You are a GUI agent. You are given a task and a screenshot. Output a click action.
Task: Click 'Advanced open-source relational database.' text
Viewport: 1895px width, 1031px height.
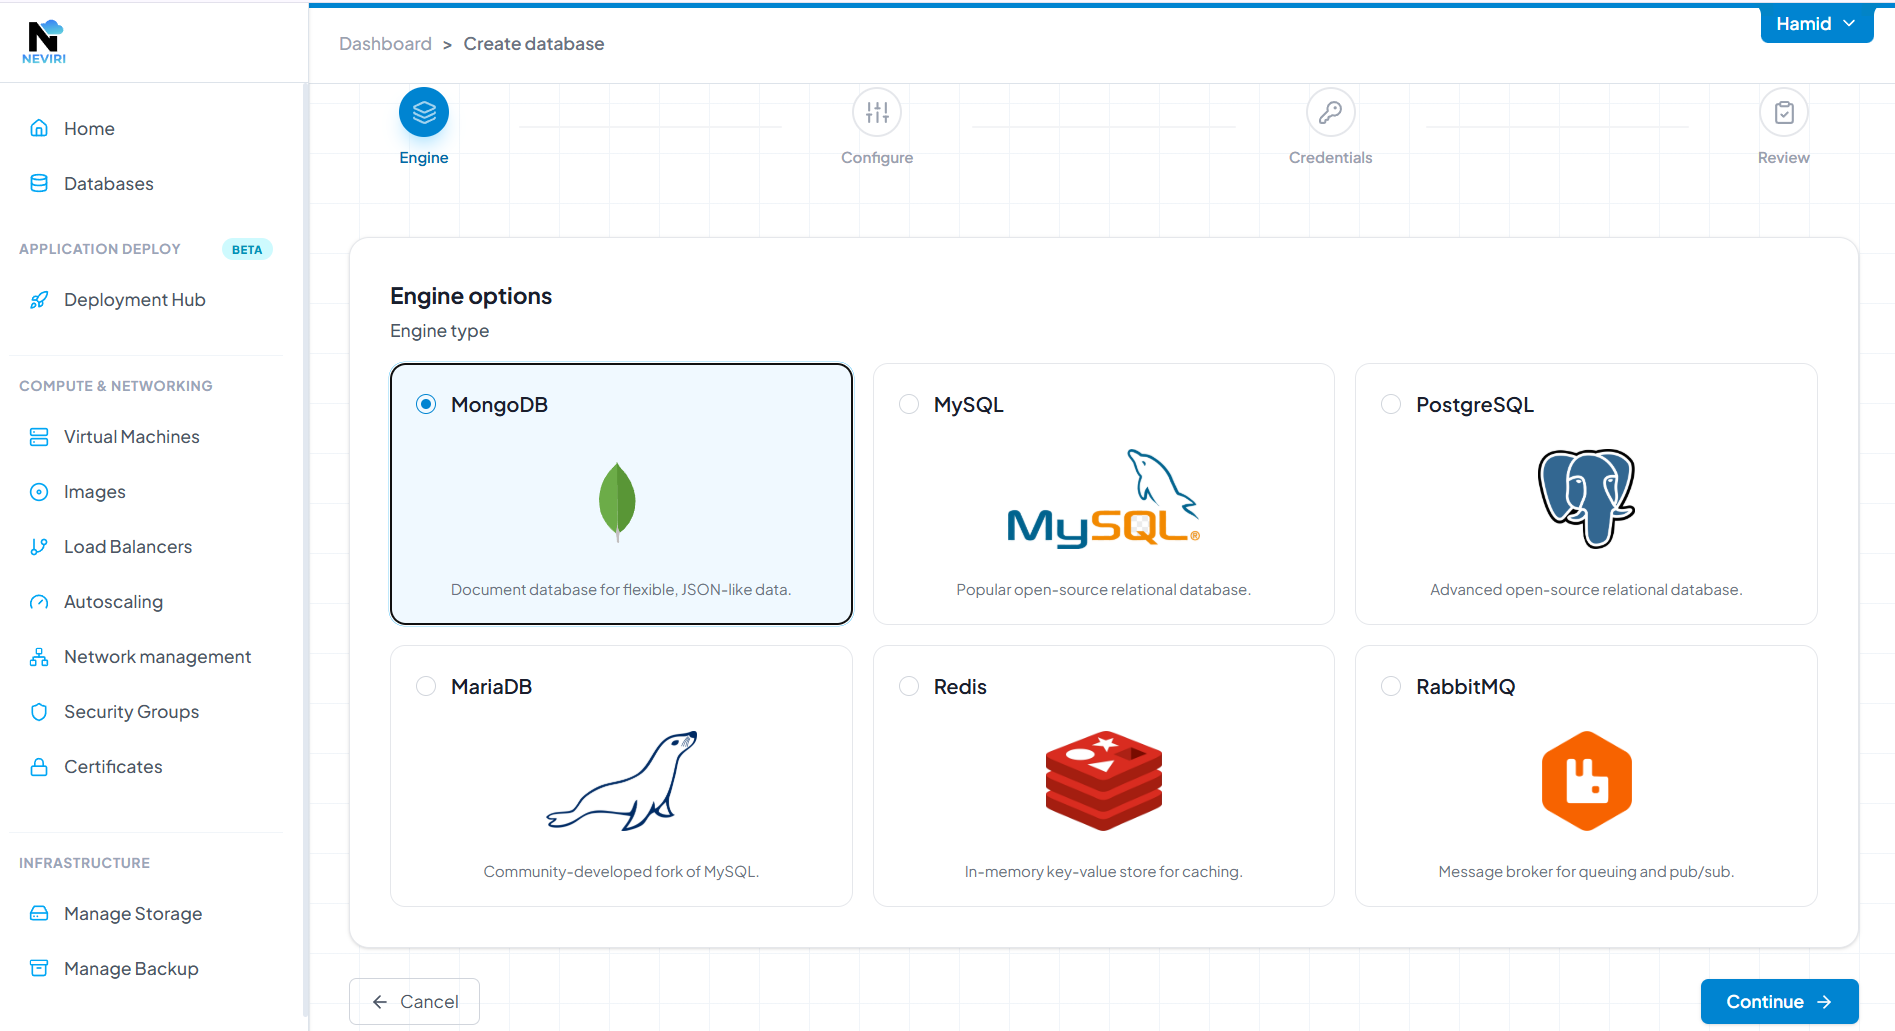(1586, 590)
